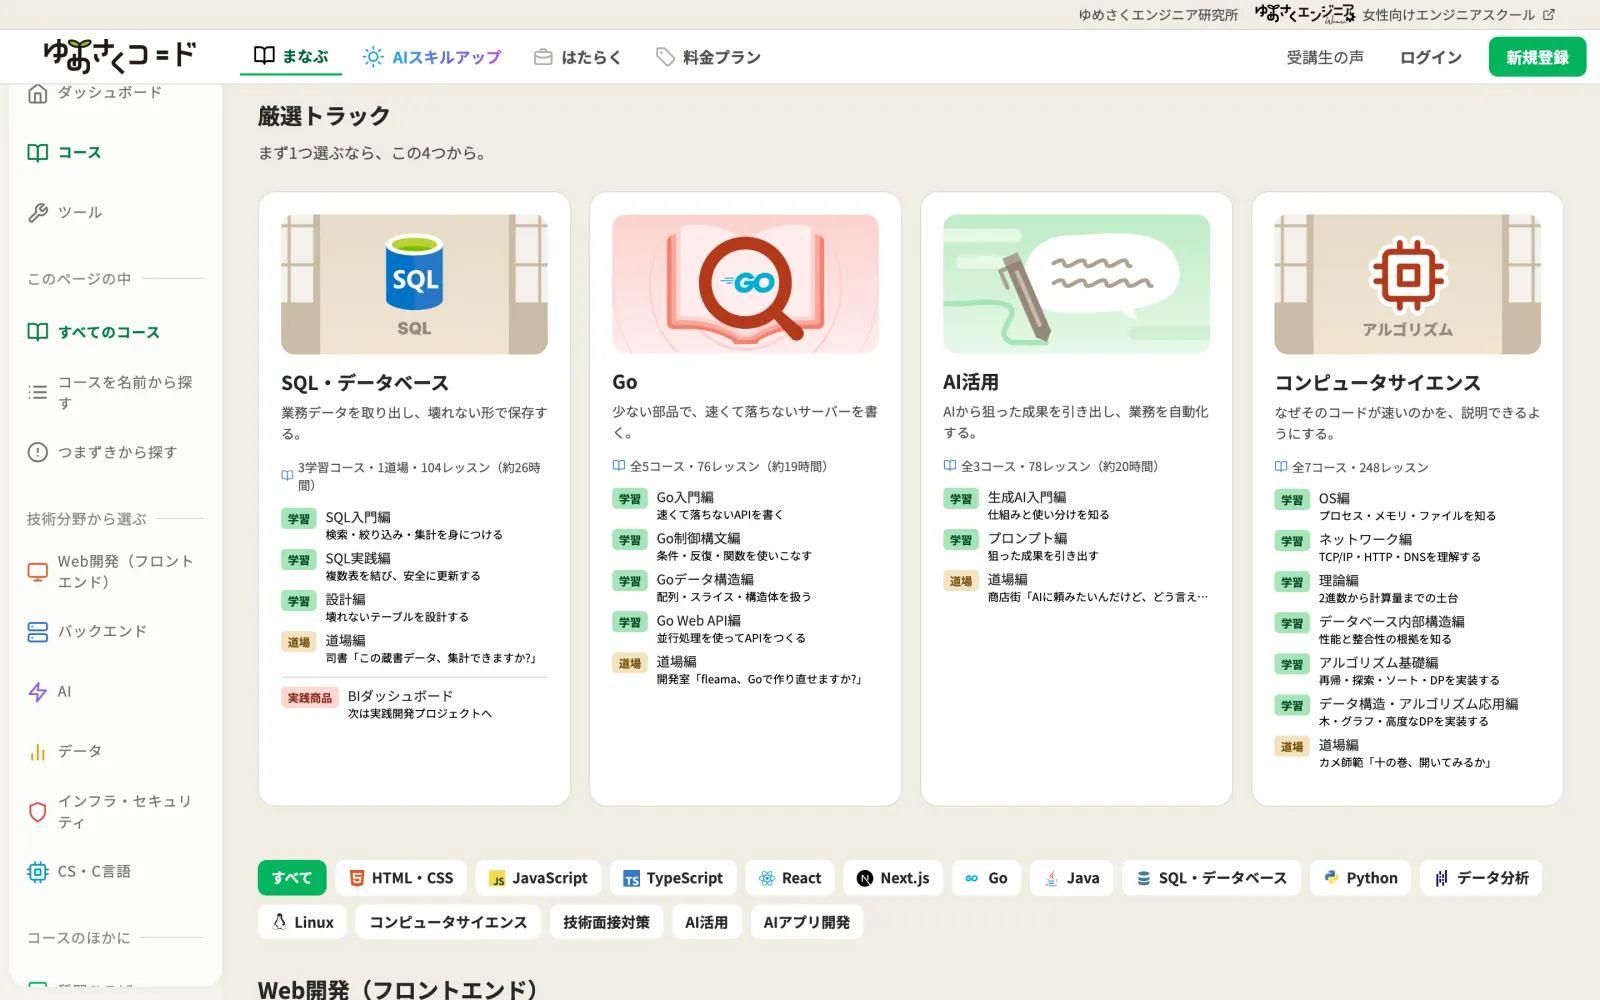The height and width of the screenshot is (1000, 1600).
Task: Filter courses by Linux chip
Action: coord(302,922)
